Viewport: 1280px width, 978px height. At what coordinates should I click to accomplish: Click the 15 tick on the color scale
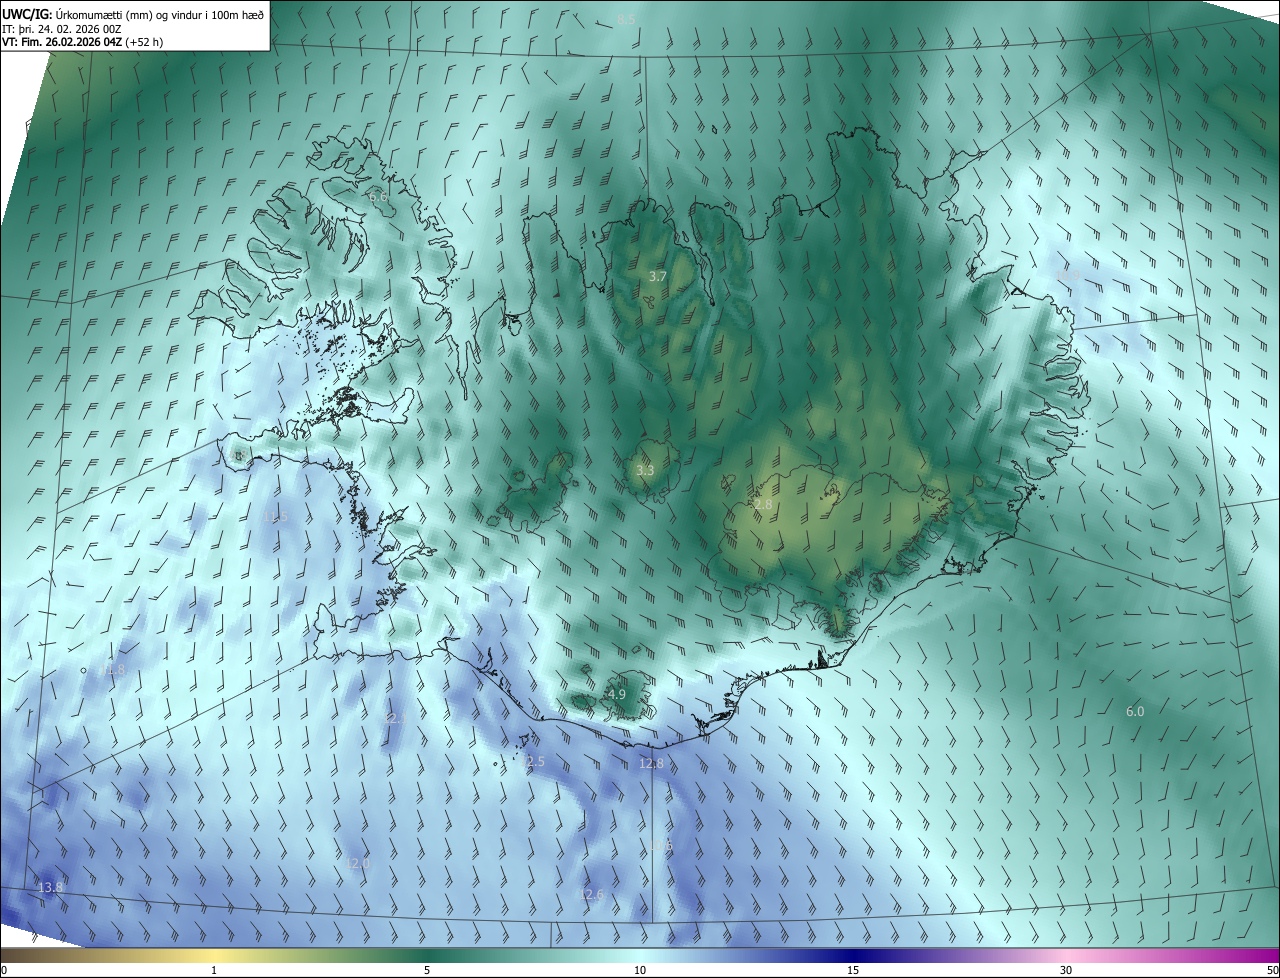click(853, 970)
